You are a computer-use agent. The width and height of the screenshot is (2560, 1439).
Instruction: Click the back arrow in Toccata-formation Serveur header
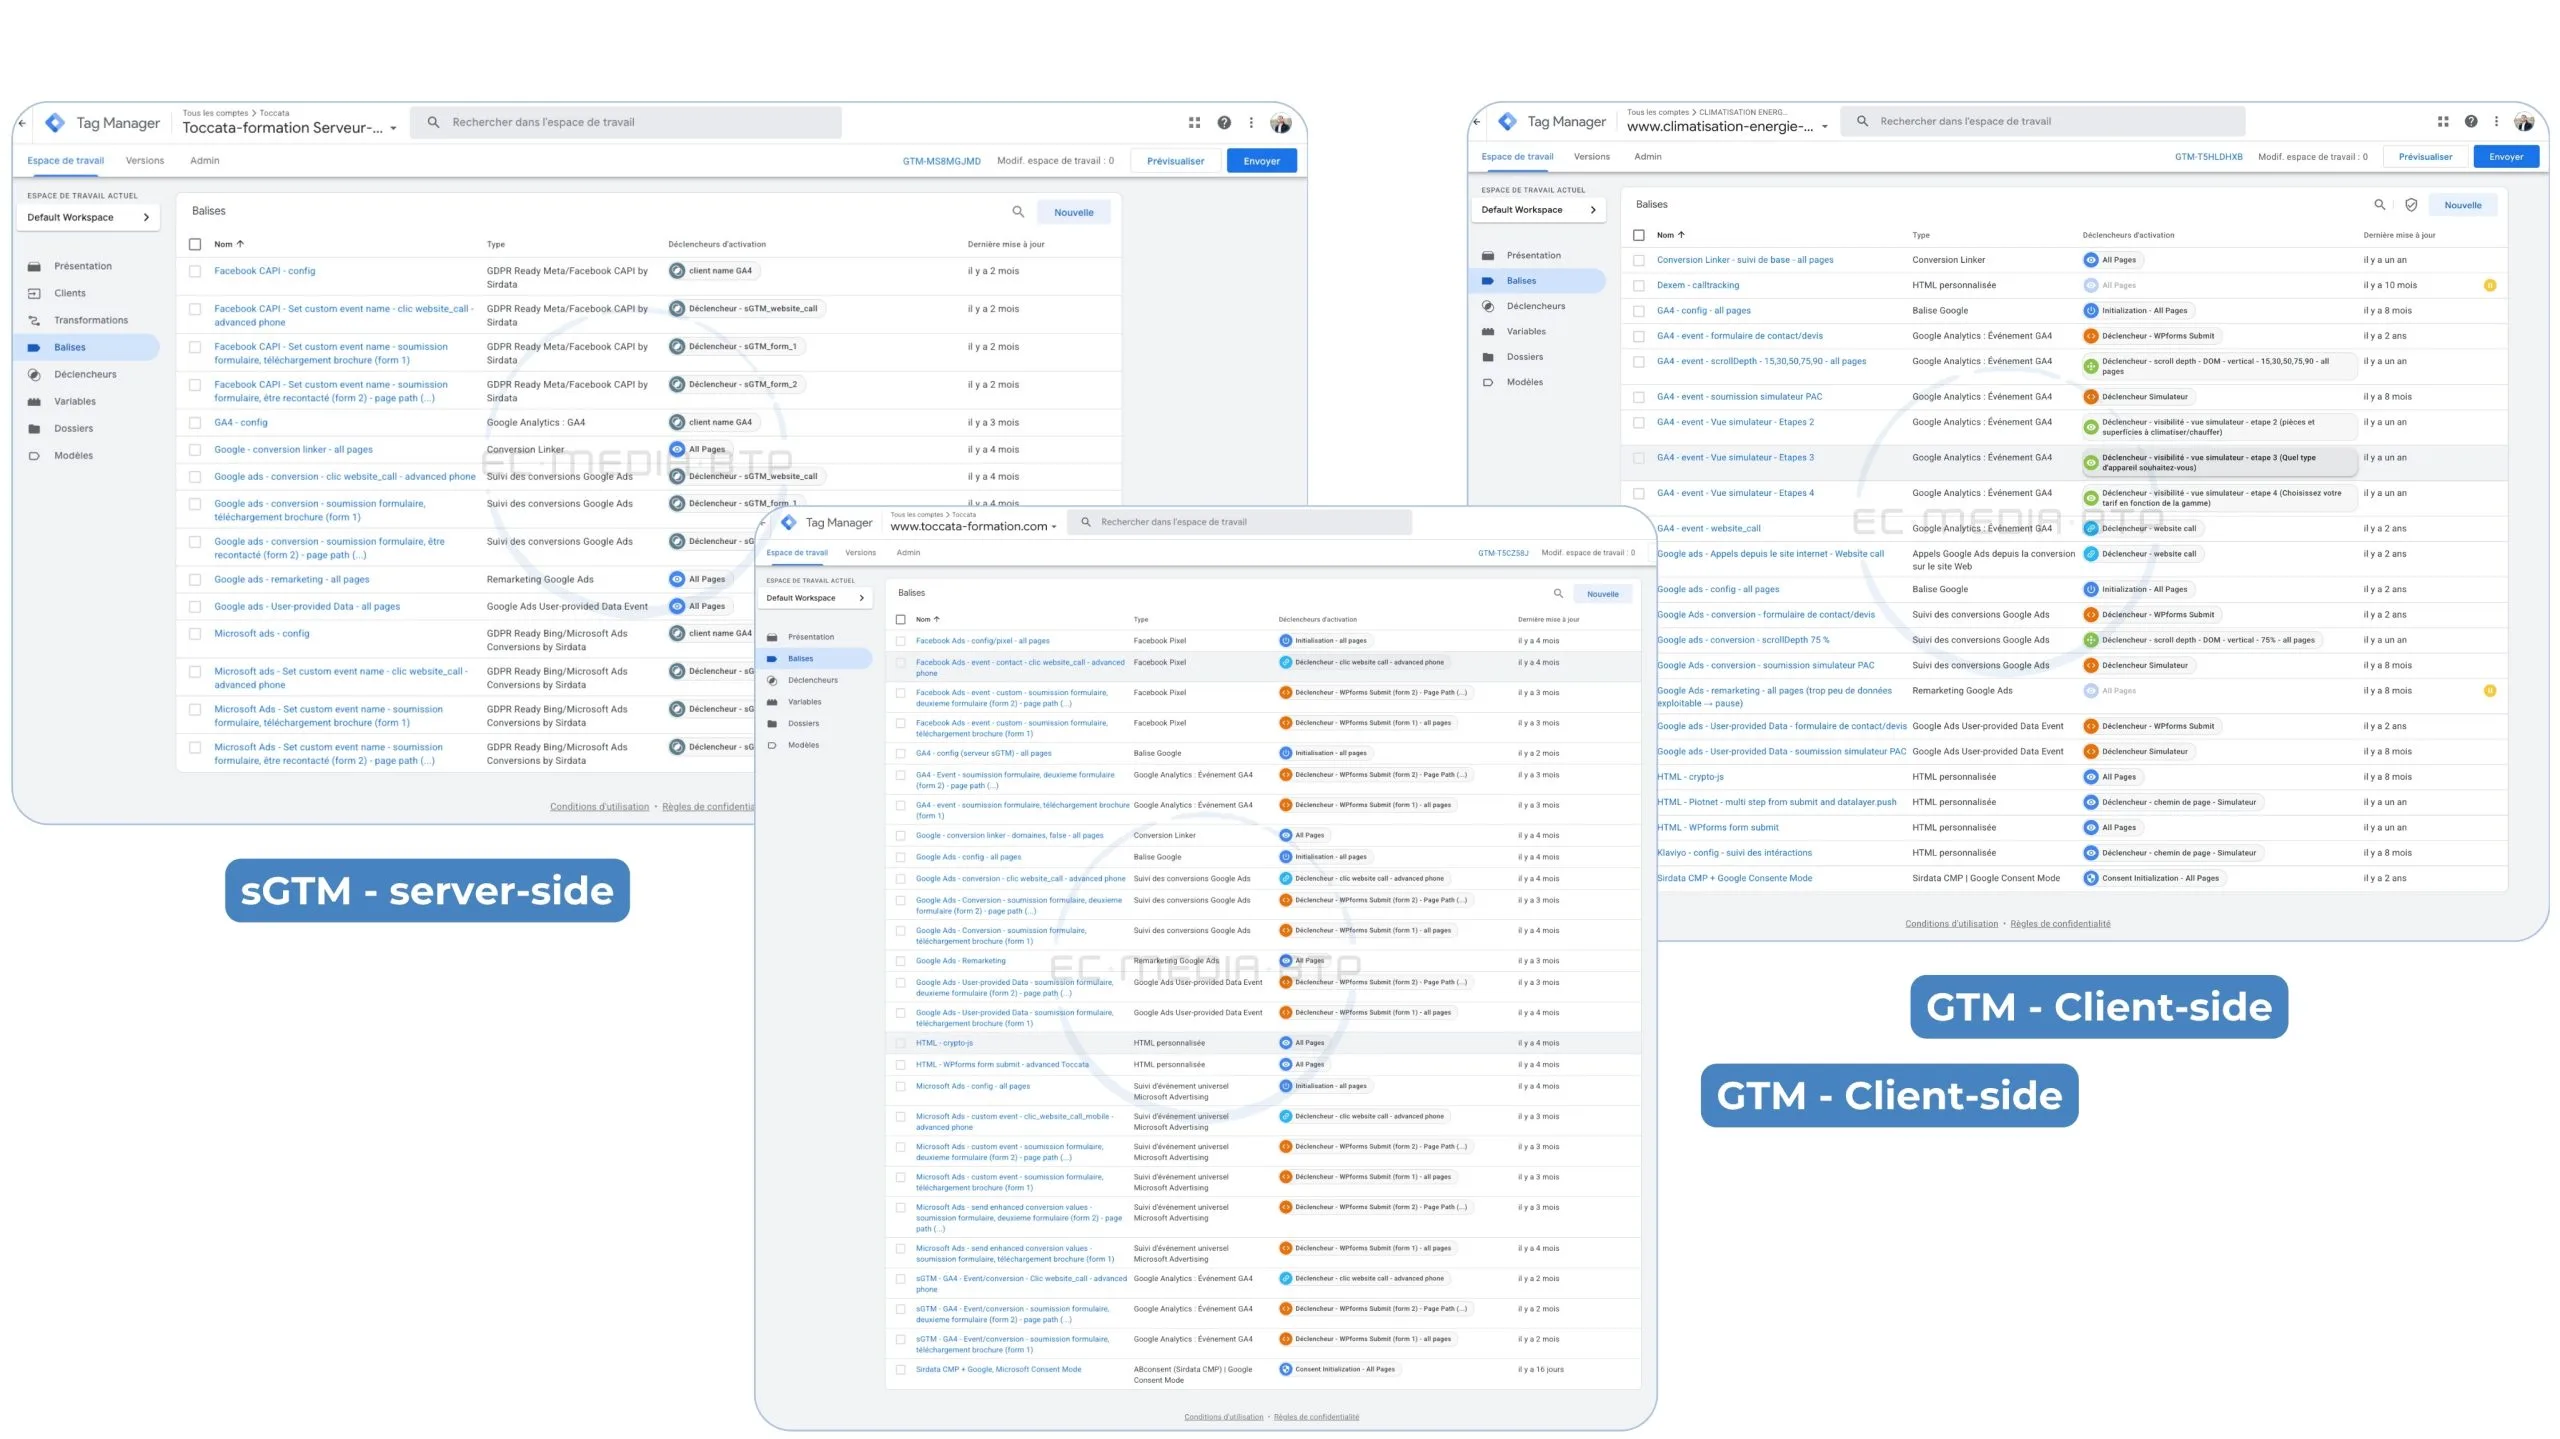pyautogui.click(x=22, y=123)
